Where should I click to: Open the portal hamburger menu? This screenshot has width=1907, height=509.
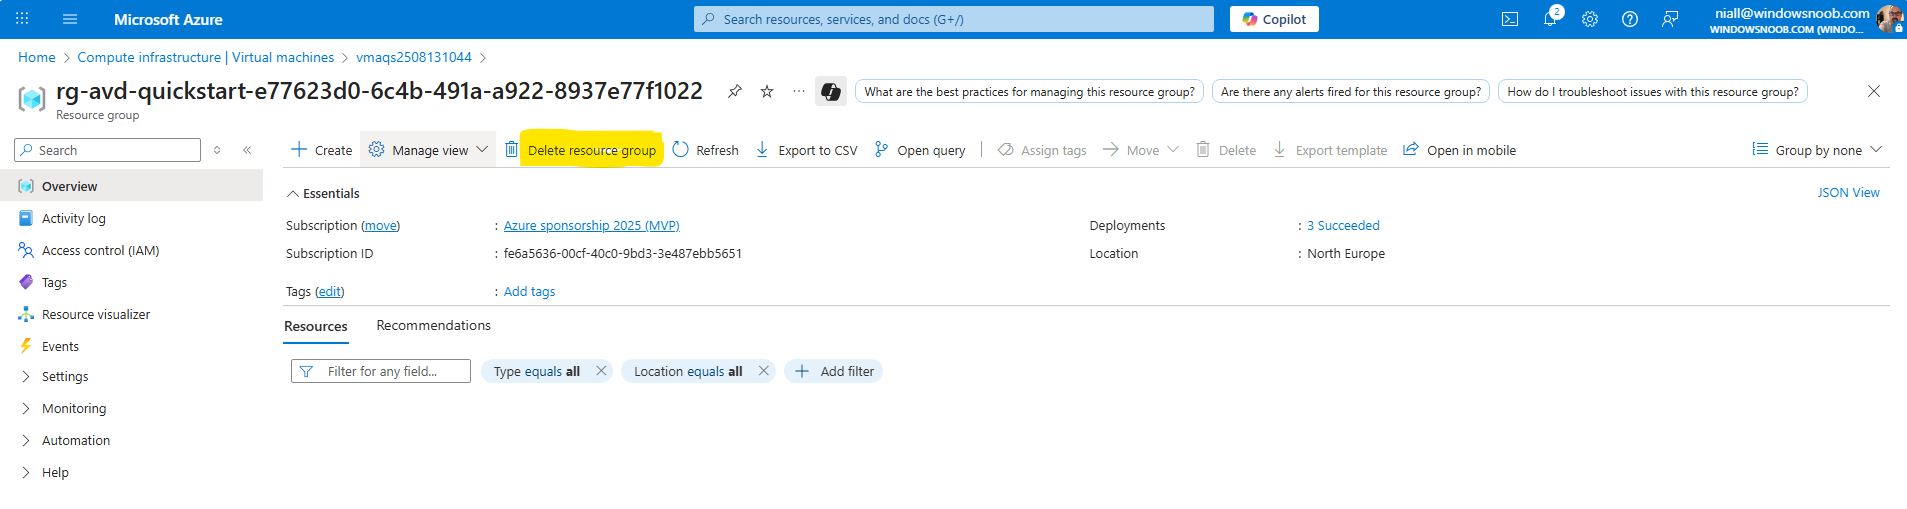pyautogui.click(x=70, y=19)
